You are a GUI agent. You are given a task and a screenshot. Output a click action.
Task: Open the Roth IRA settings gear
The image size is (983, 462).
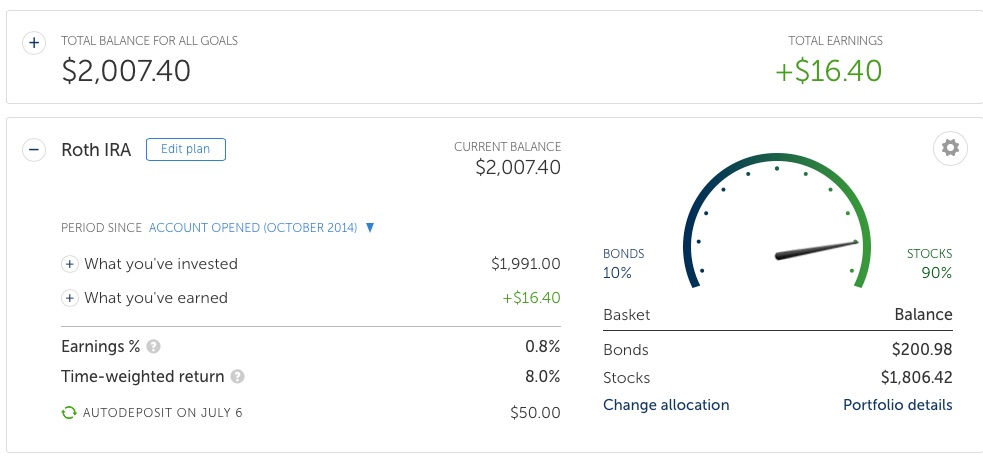(x=950, y=149)
